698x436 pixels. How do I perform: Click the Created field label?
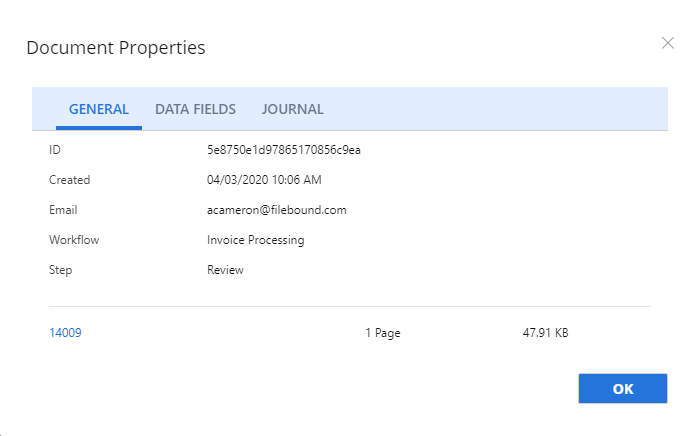(x=69, y=180)
